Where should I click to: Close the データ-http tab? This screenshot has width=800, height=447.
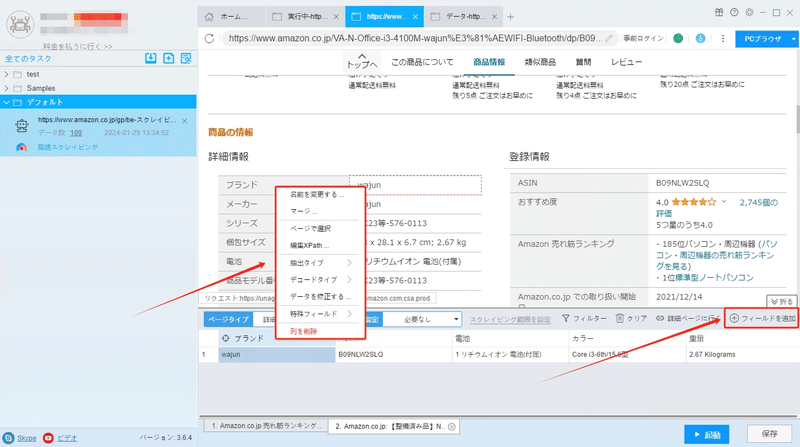tap(494, 17)
